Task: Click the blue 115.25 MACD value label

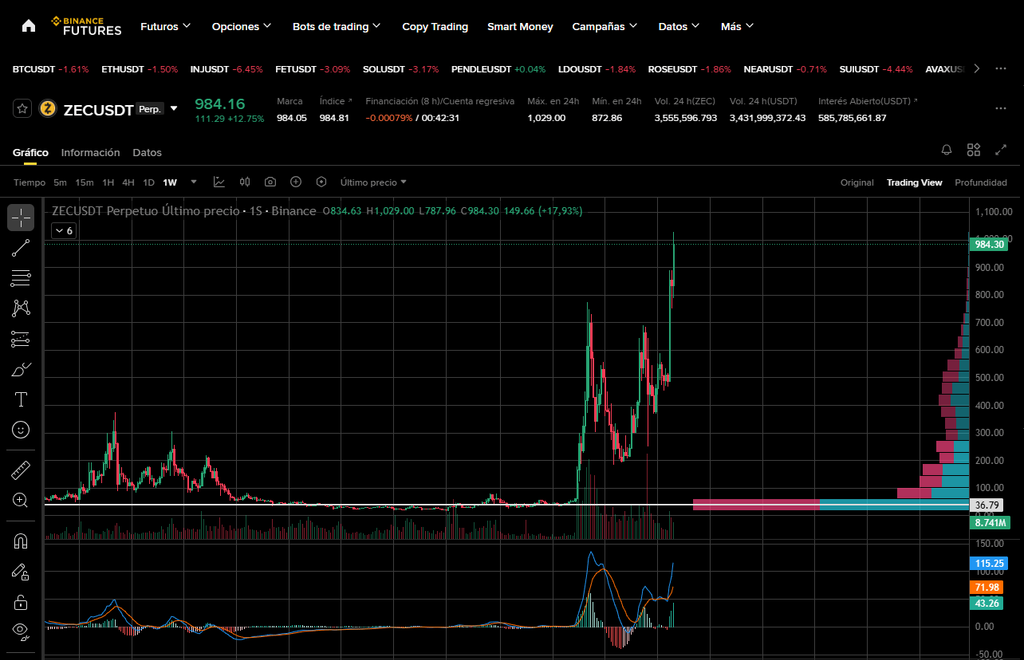Action: (x=989, y=563)
